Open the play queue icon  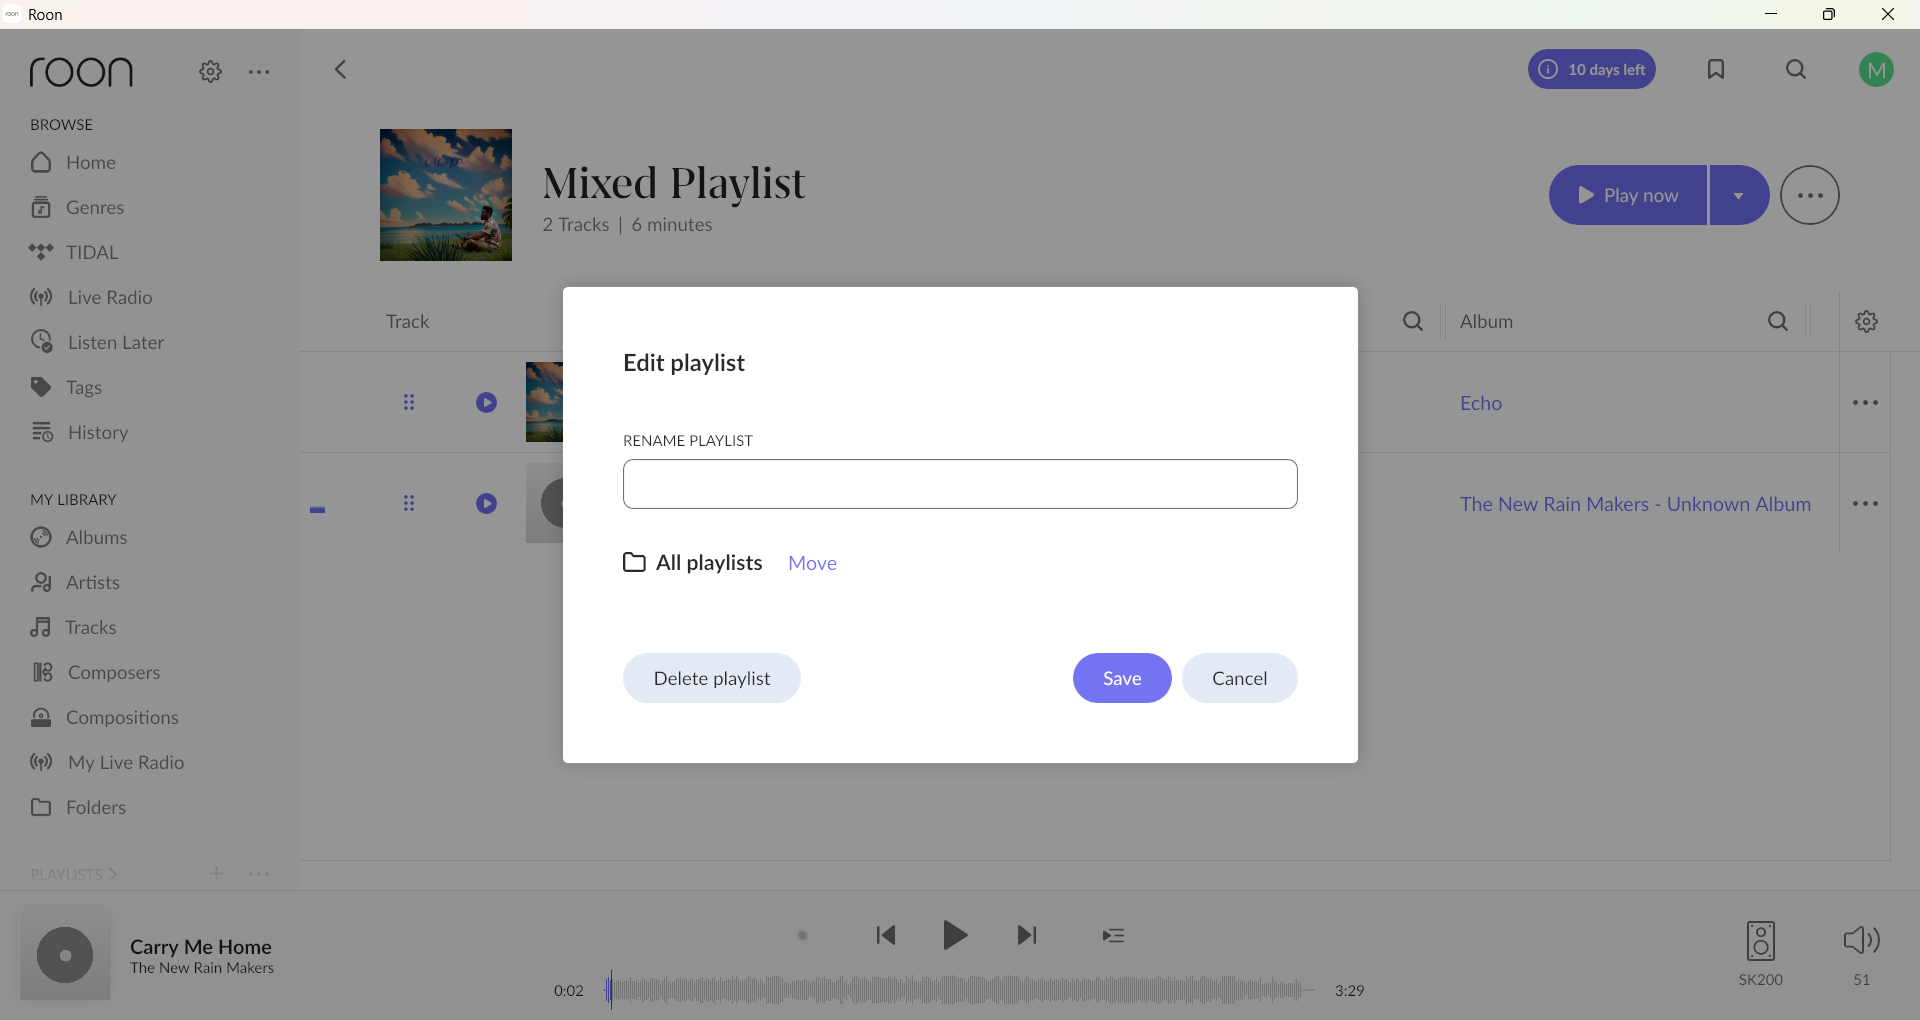pyautogui.click(x=1113, y=936)
